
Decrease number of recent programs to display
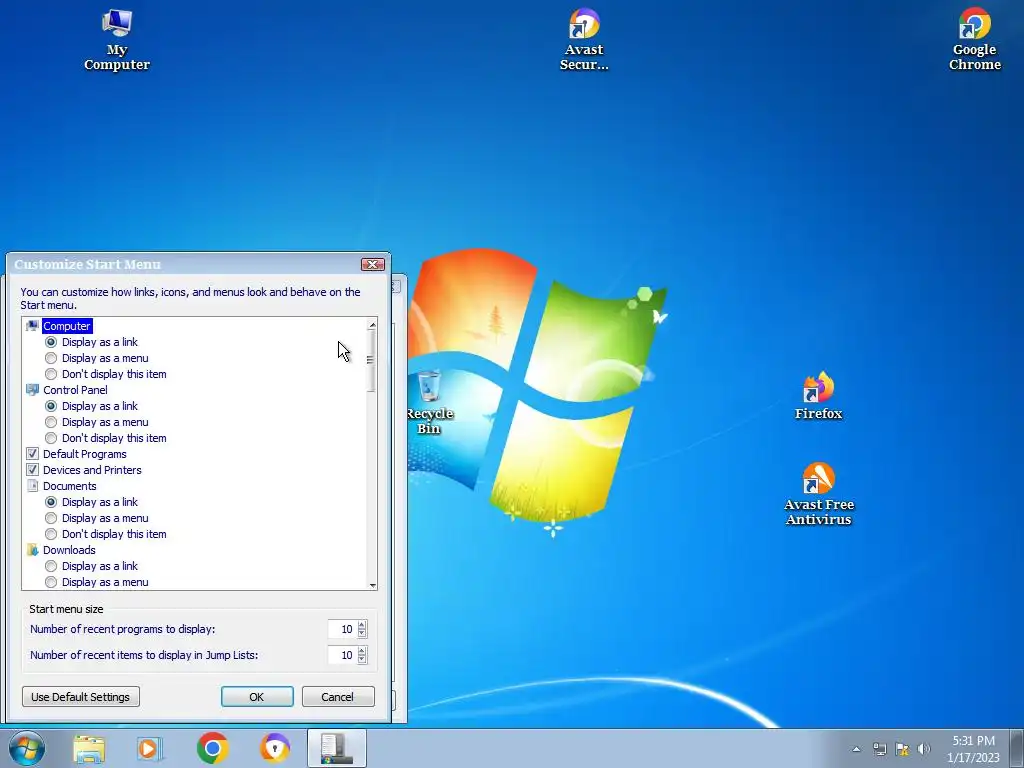point(362,633)
